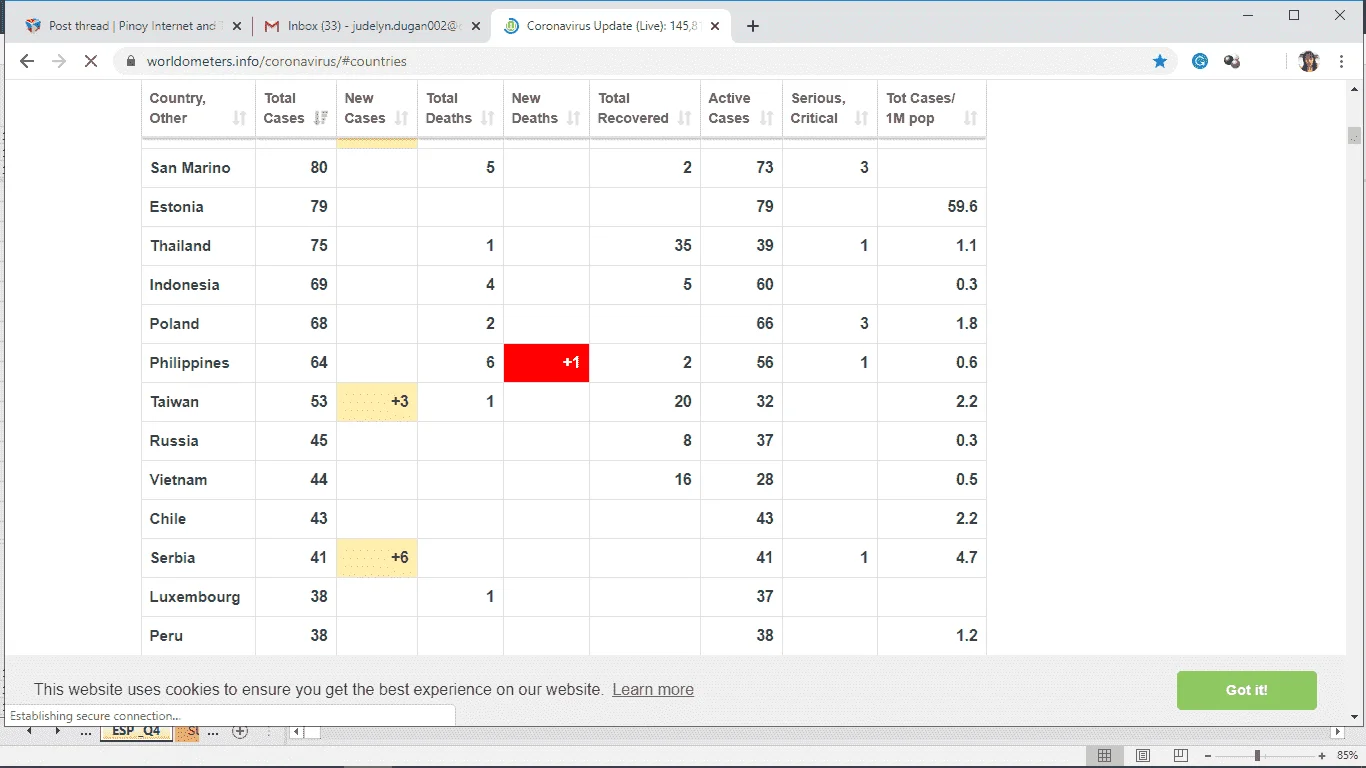Click the browser vertical scrollbar thumb
The image size is (1366, 768).
[x=1354, y=136]
